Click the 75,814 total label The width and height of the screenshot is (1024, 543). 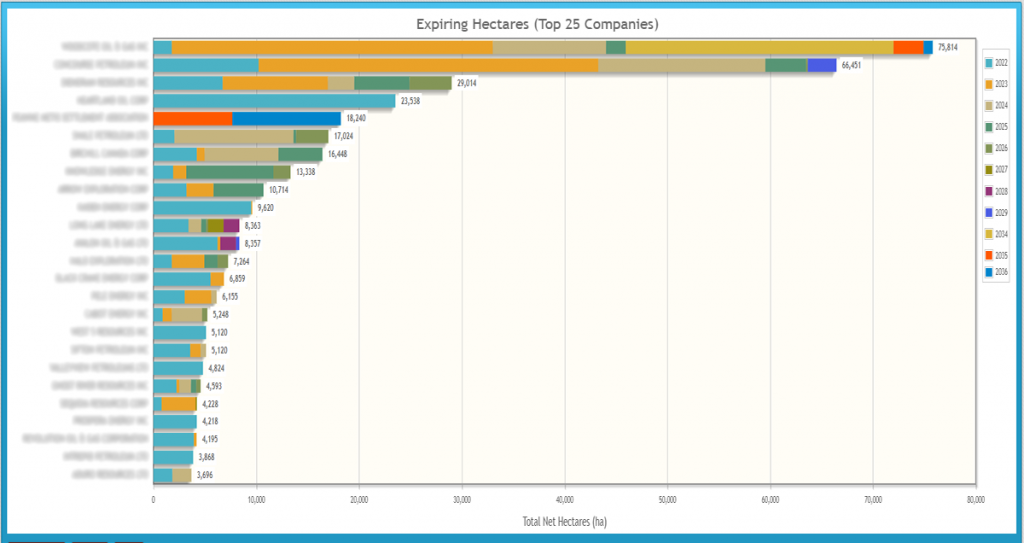tap(948, 47)
